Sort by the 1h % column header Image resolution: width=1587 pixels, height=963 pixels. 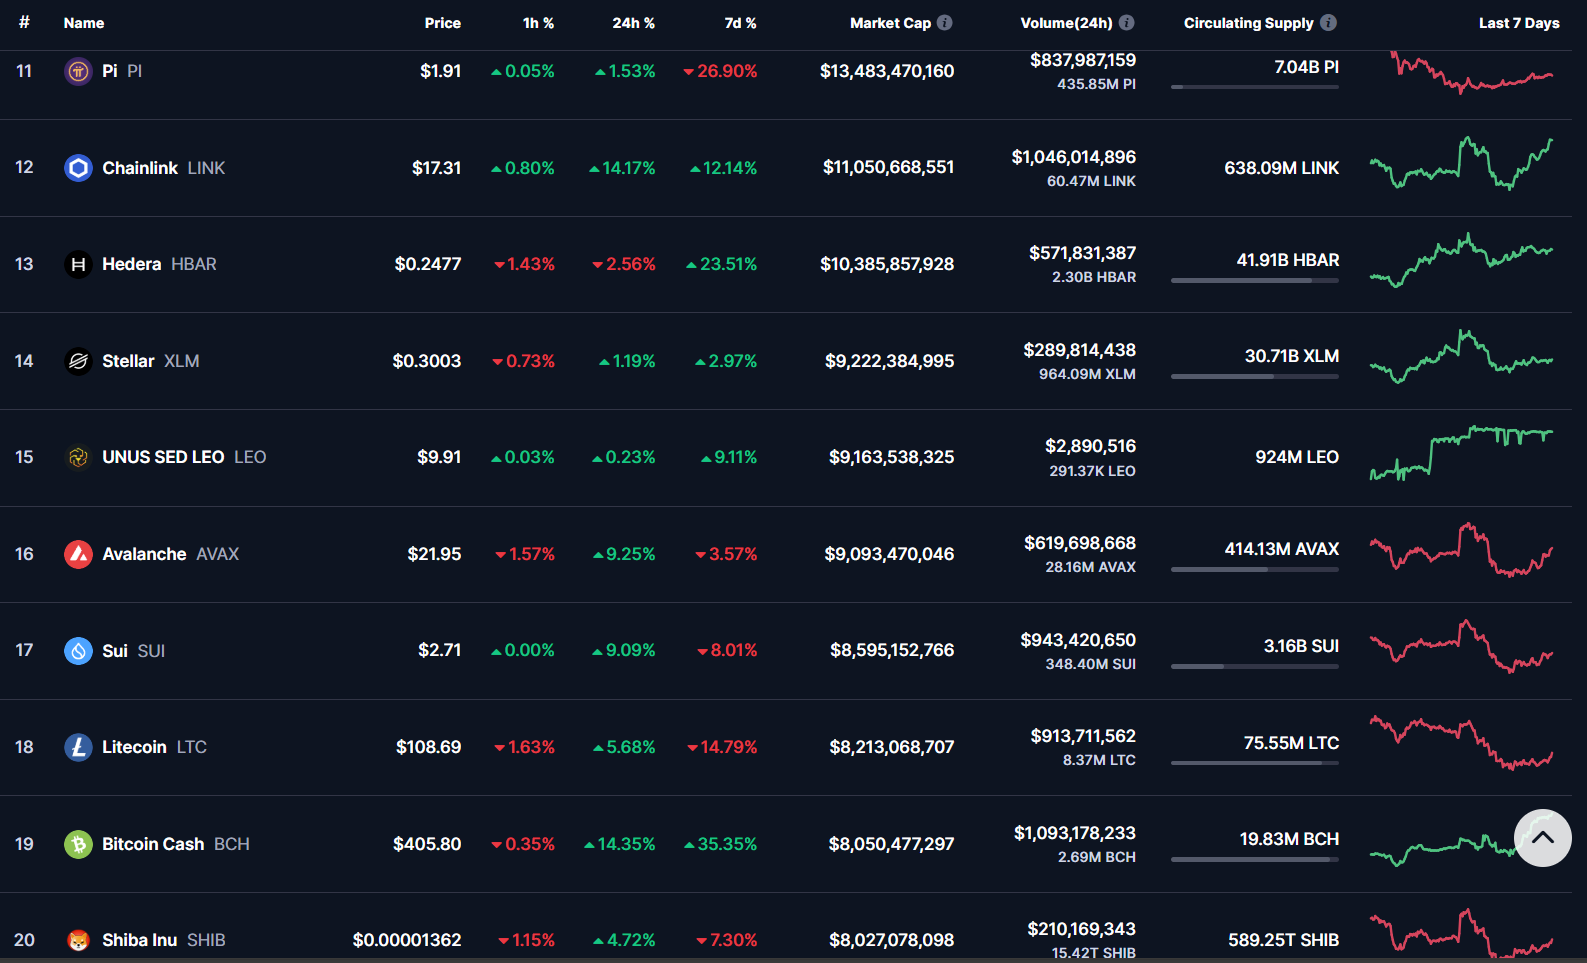(x=538, y=23)
